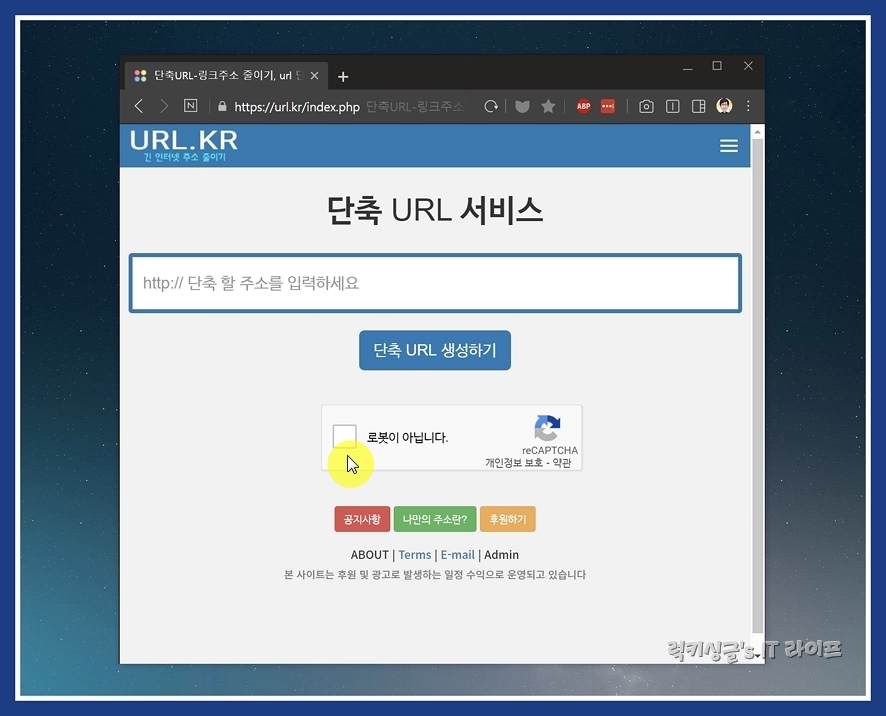Open the Adblock Plus (ABP) extension icon

pyautogui.click(x=584, y=106)
